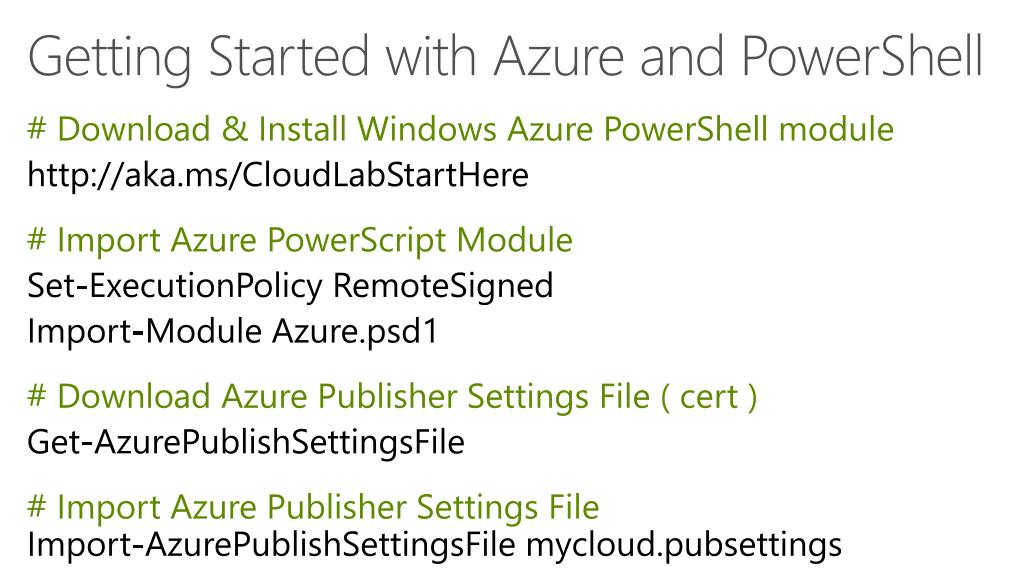Click the Set-ExecutionPolicy command
1024x576 pixels.
[x=175, y=287]
